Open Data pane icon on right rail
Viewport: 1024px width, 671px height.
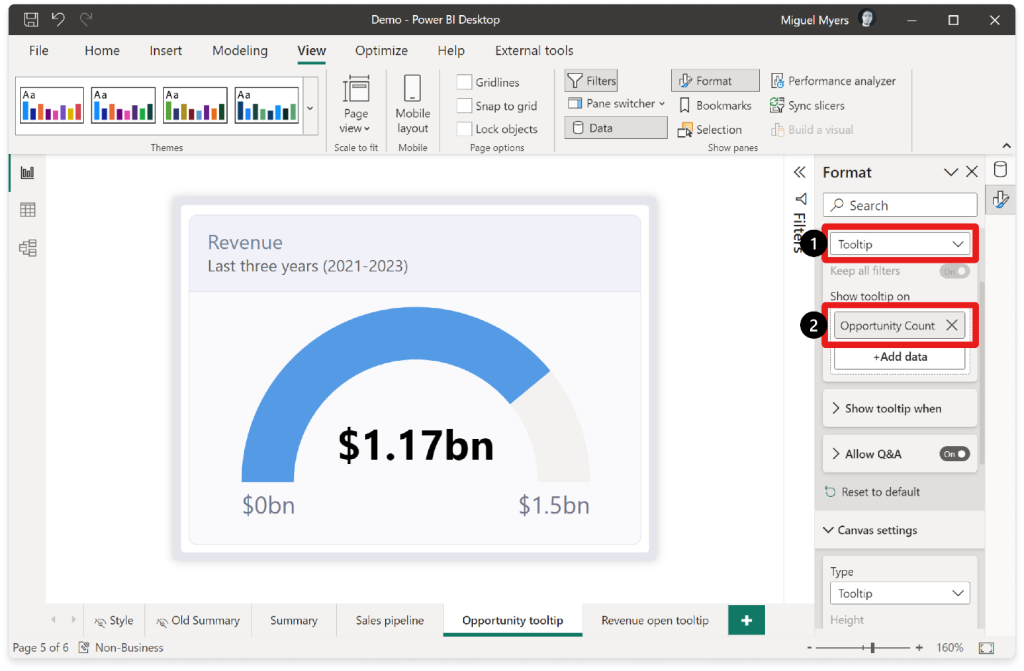tap(1000, 170)
